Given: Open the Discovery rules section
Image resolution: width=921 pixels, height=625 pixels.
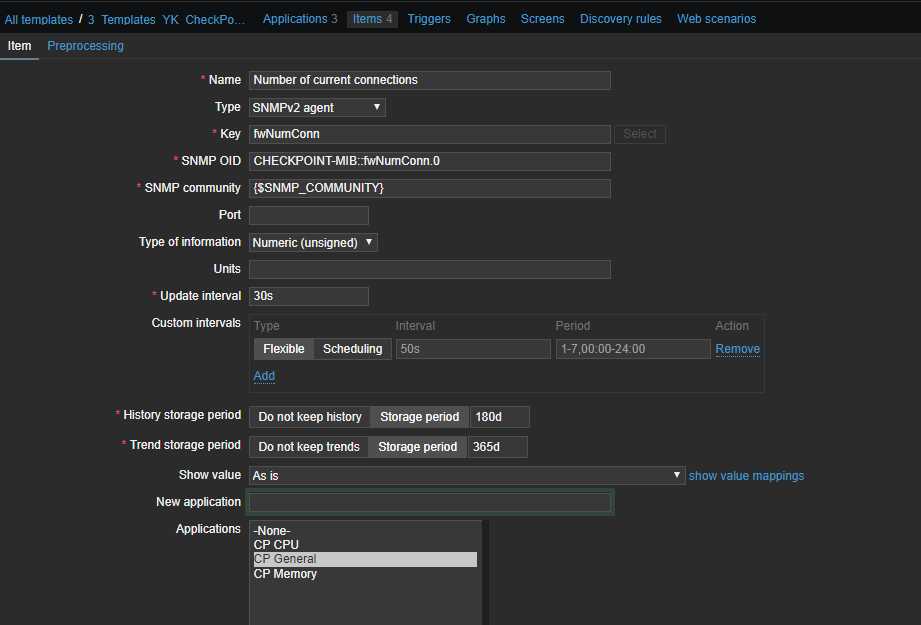Looking at the screenshot, I should pos(620,19).
